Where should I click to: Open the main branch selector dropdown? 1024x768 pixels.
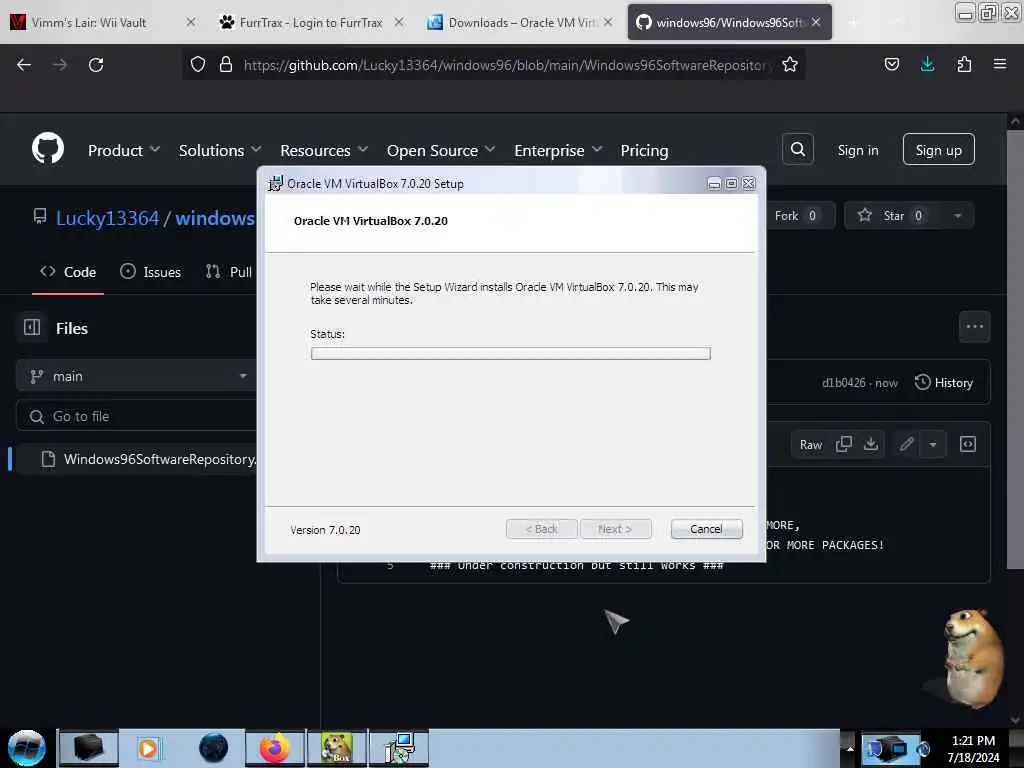coord(136,376)
